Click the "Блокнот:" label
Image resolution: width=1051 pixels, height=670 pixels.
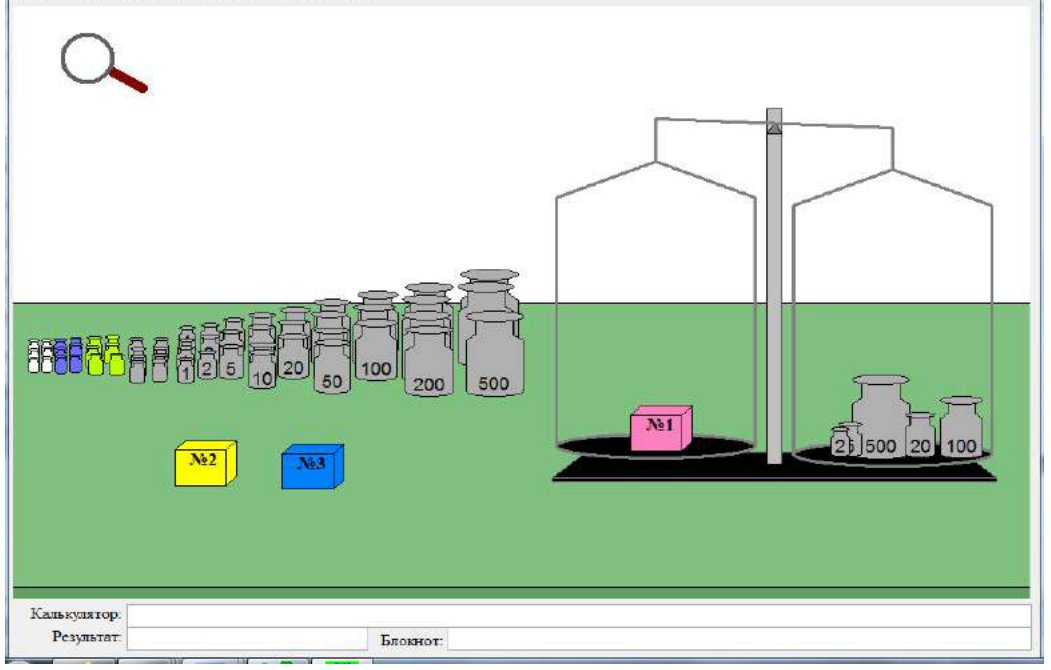pyautogui.click(x=412, y=641)
